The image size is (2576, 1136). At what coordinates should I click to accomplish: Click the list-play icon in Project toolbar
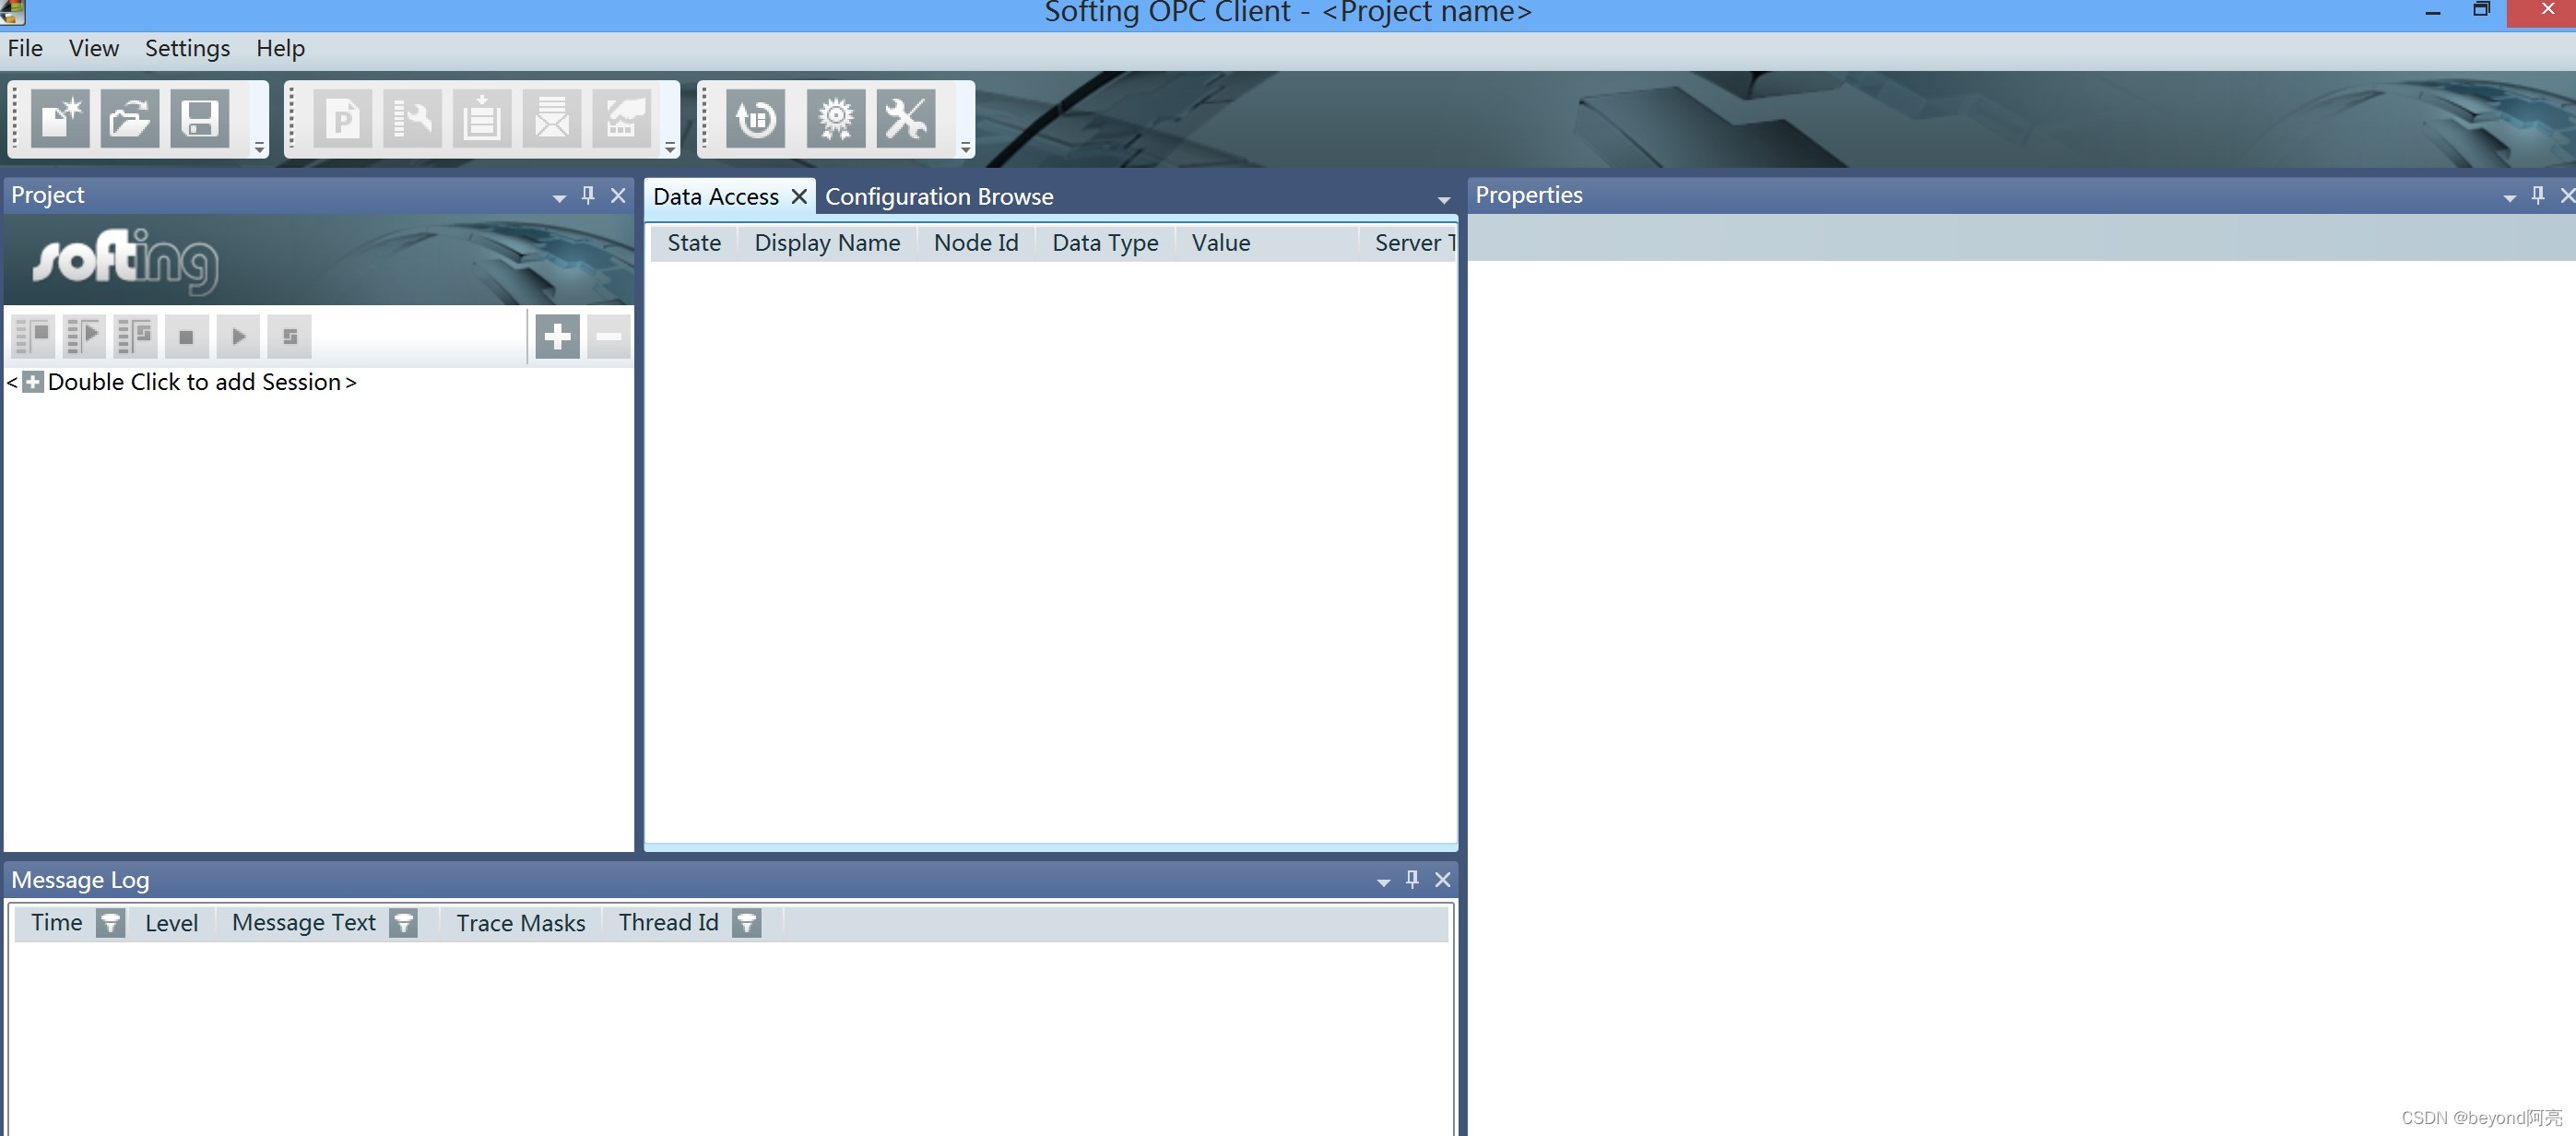84,336
